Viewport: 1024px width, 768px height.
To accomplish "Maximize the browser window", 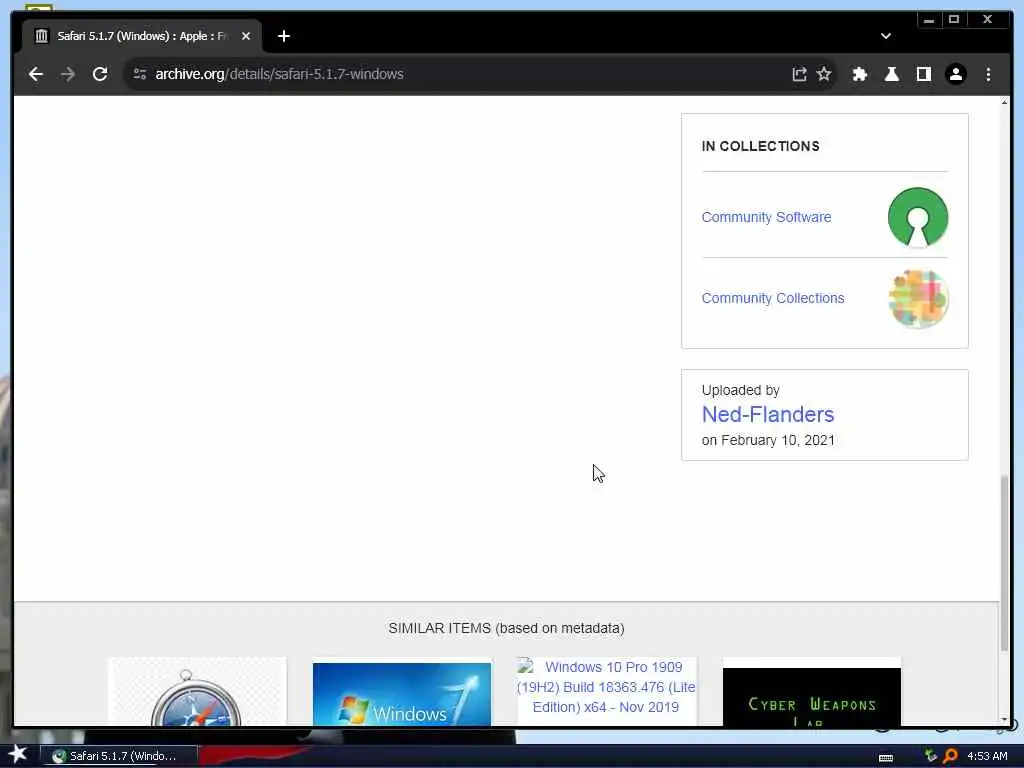I will 954,20.
